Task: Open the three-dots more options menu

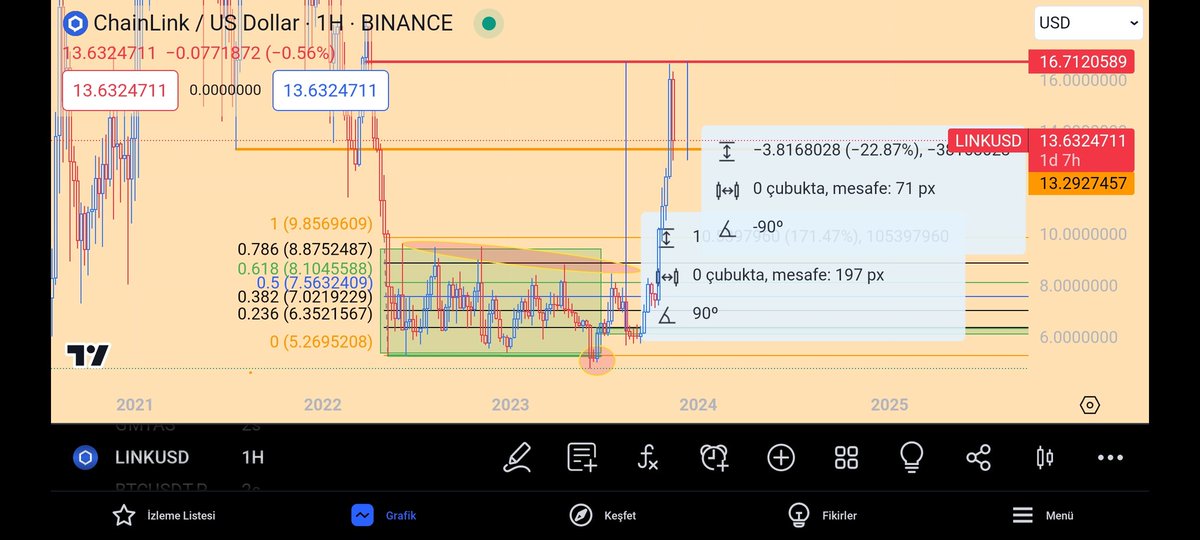Action: (x=1110, y=458)
